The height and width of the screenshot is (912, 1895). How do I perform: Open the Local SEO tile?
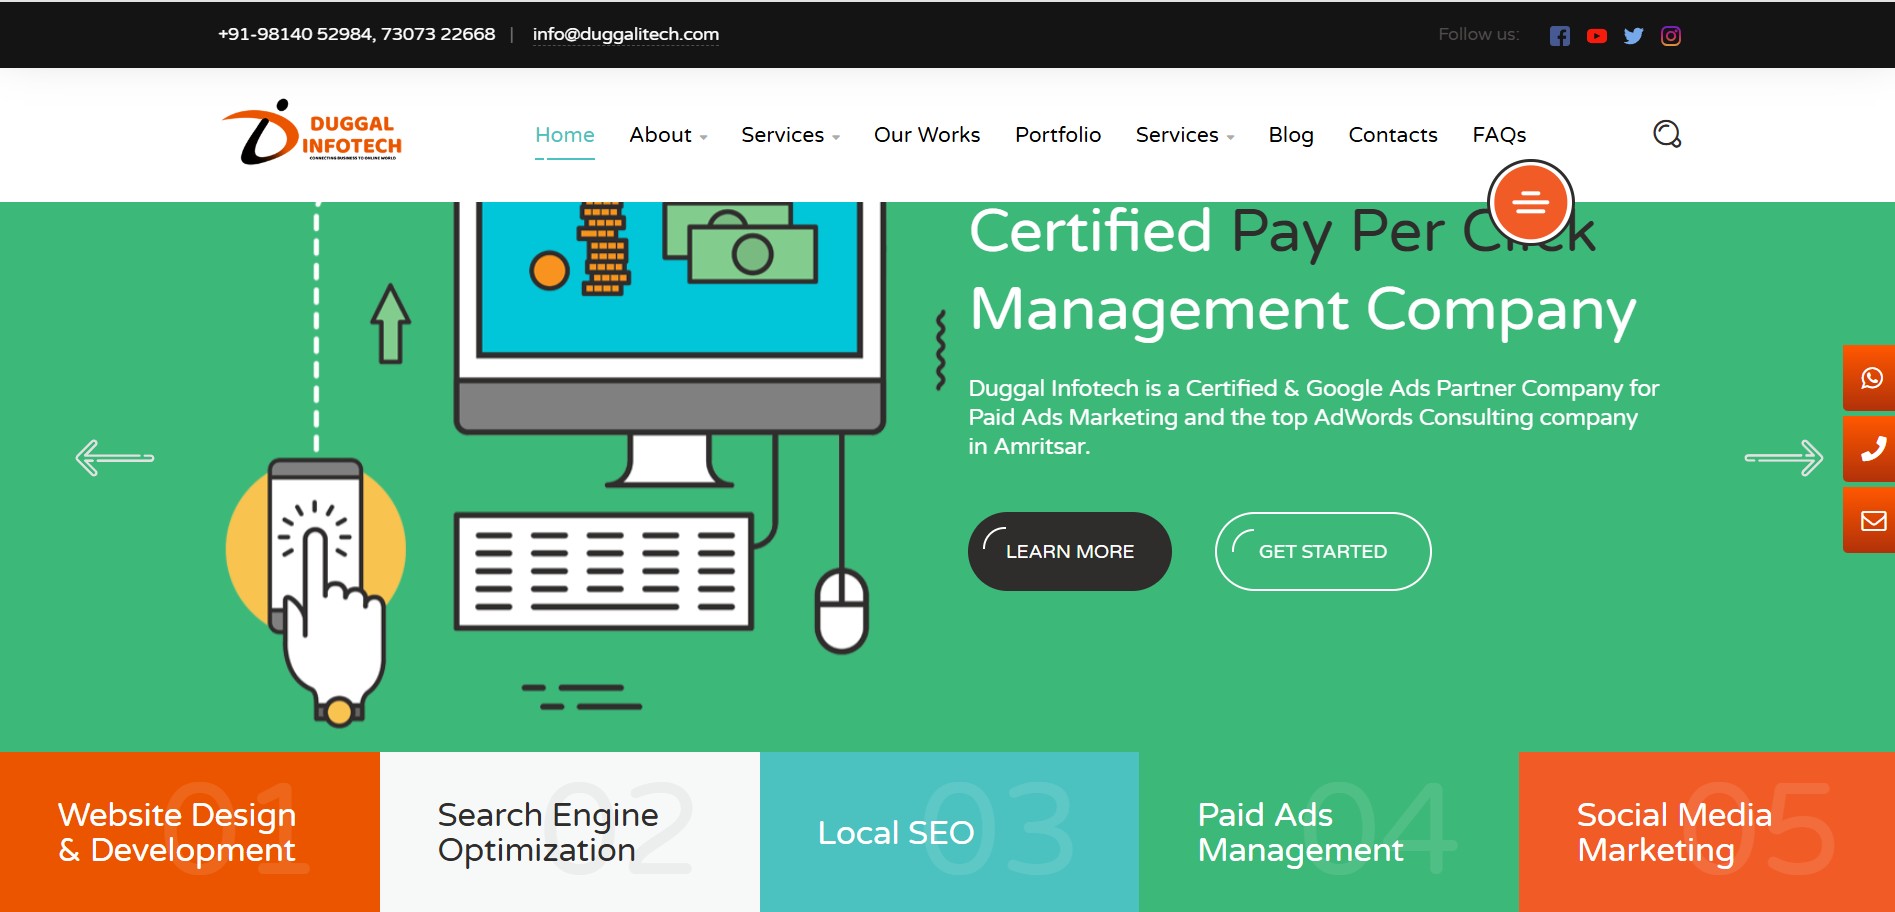click(x=949, y=832)
